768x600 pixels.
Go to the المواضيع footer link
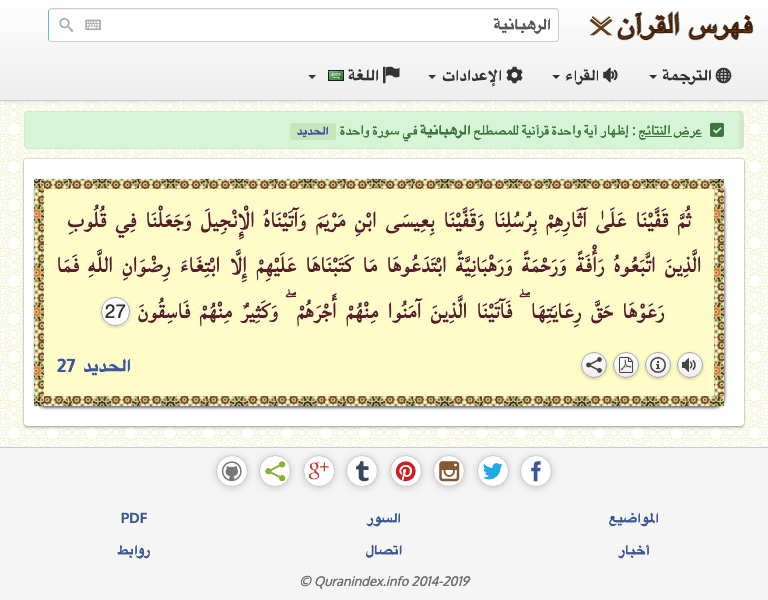tap(634, 518)
